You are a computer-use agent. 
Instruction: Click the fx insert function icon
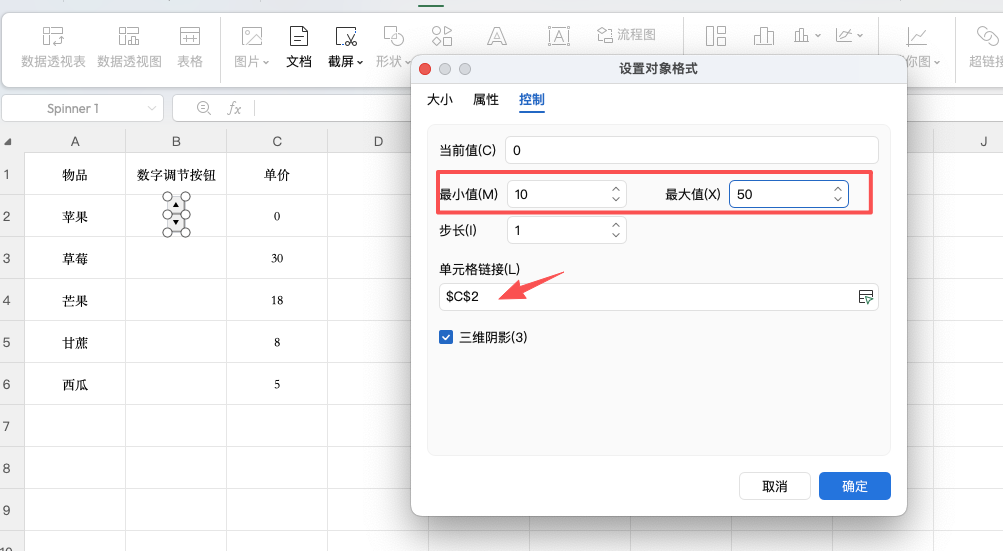coord(234,108)
